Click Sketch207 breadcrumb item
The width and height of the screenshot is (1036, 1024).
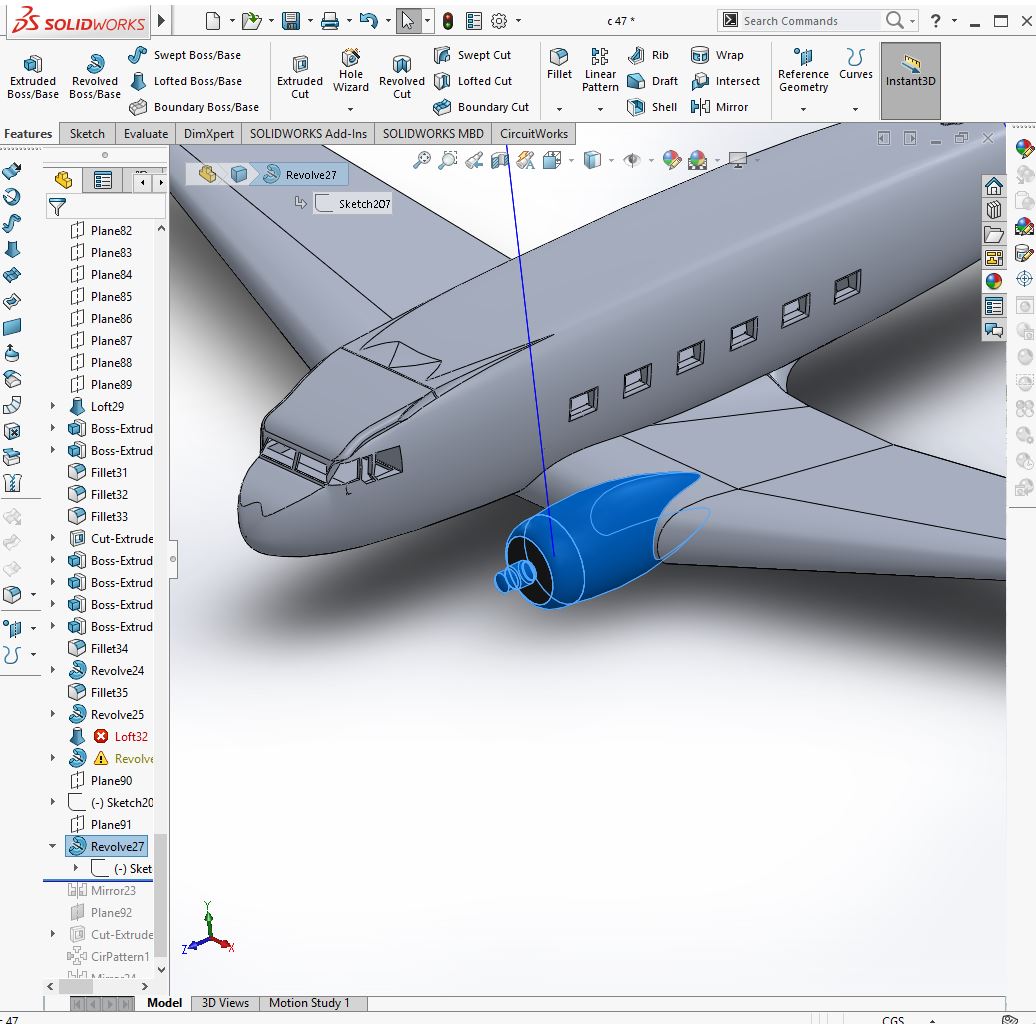point(353,203)
